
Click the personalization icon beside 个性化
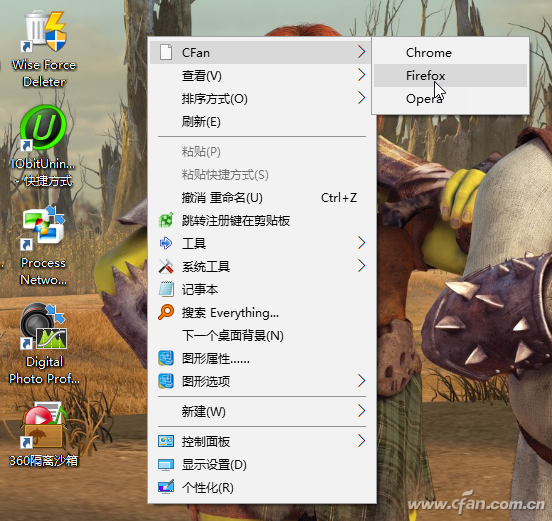166,487
